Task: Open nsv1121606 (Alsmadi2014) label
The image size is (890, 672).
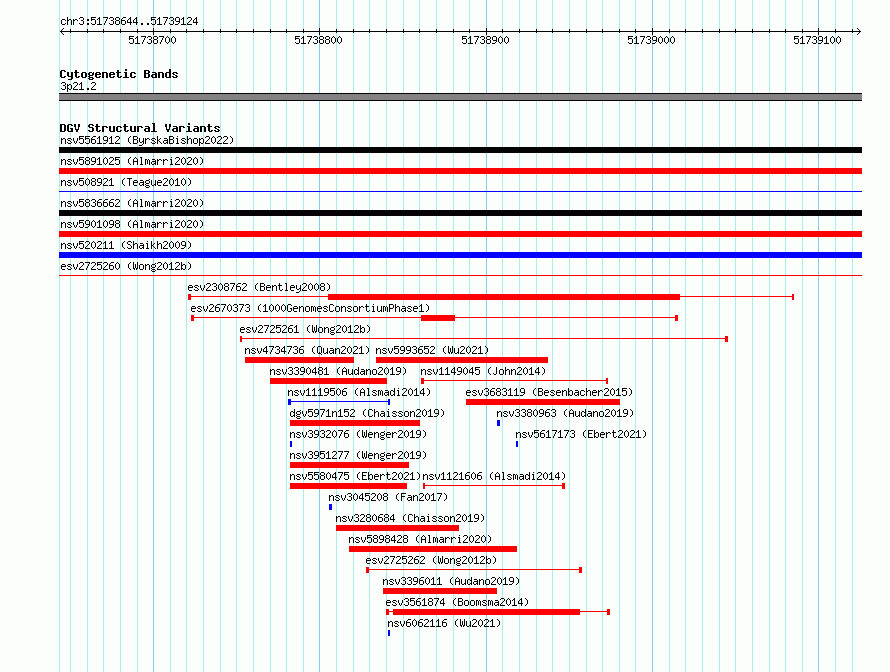Action: tap(494, 476)
